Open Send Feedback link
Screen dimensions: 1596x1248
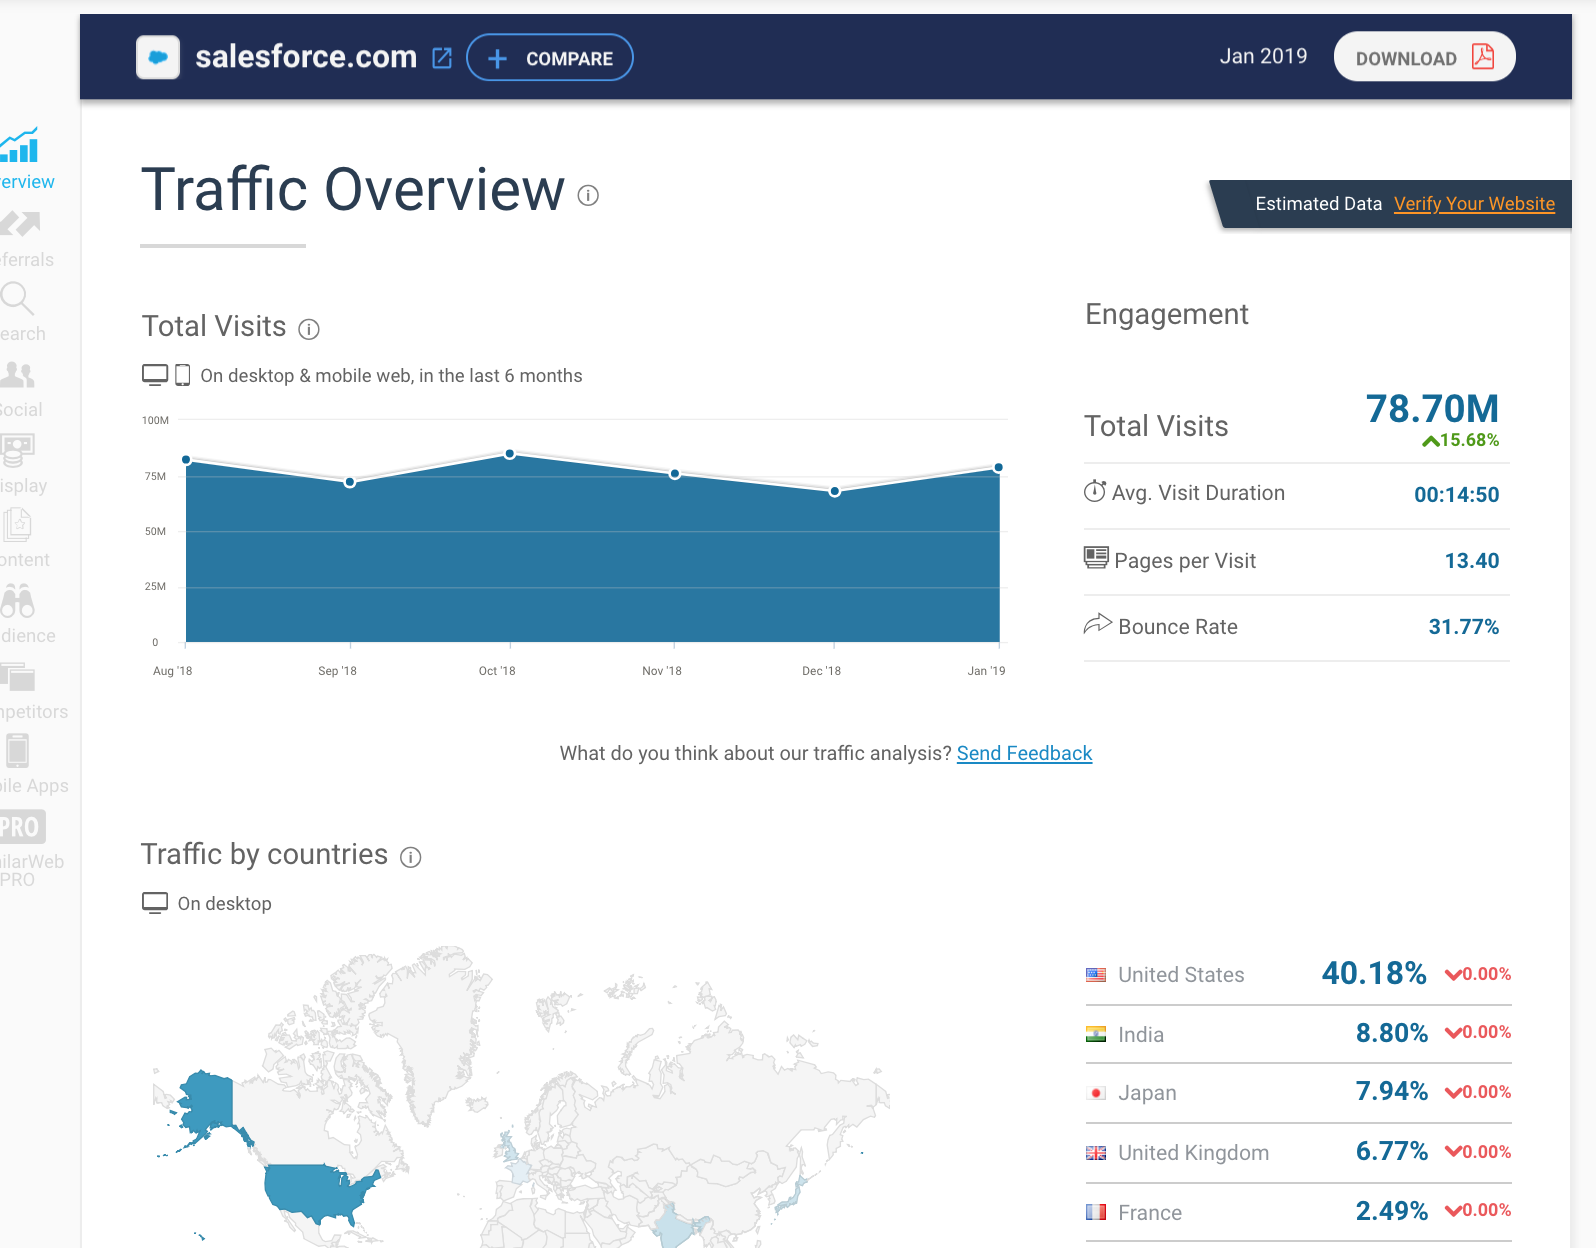(x=1024, y=753)
